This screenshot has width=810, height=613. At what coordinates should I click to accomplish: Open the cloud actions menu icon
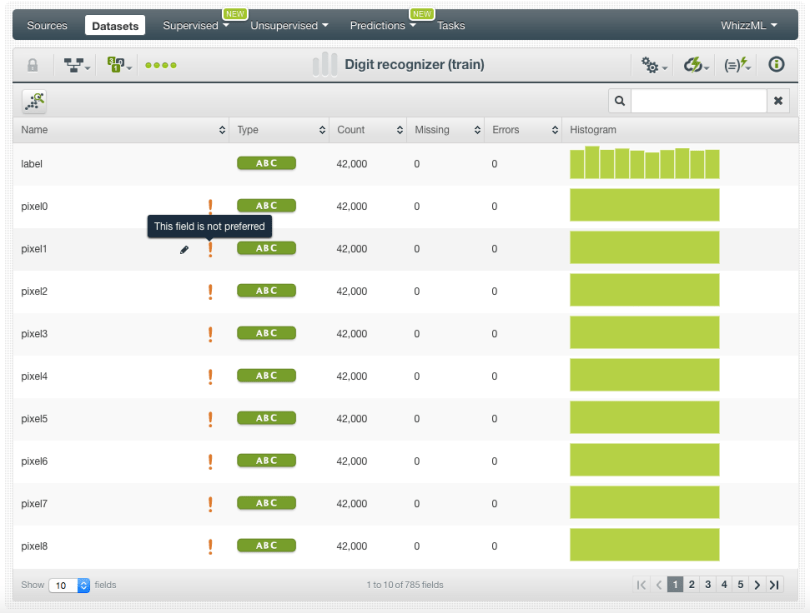coord(695,65)
